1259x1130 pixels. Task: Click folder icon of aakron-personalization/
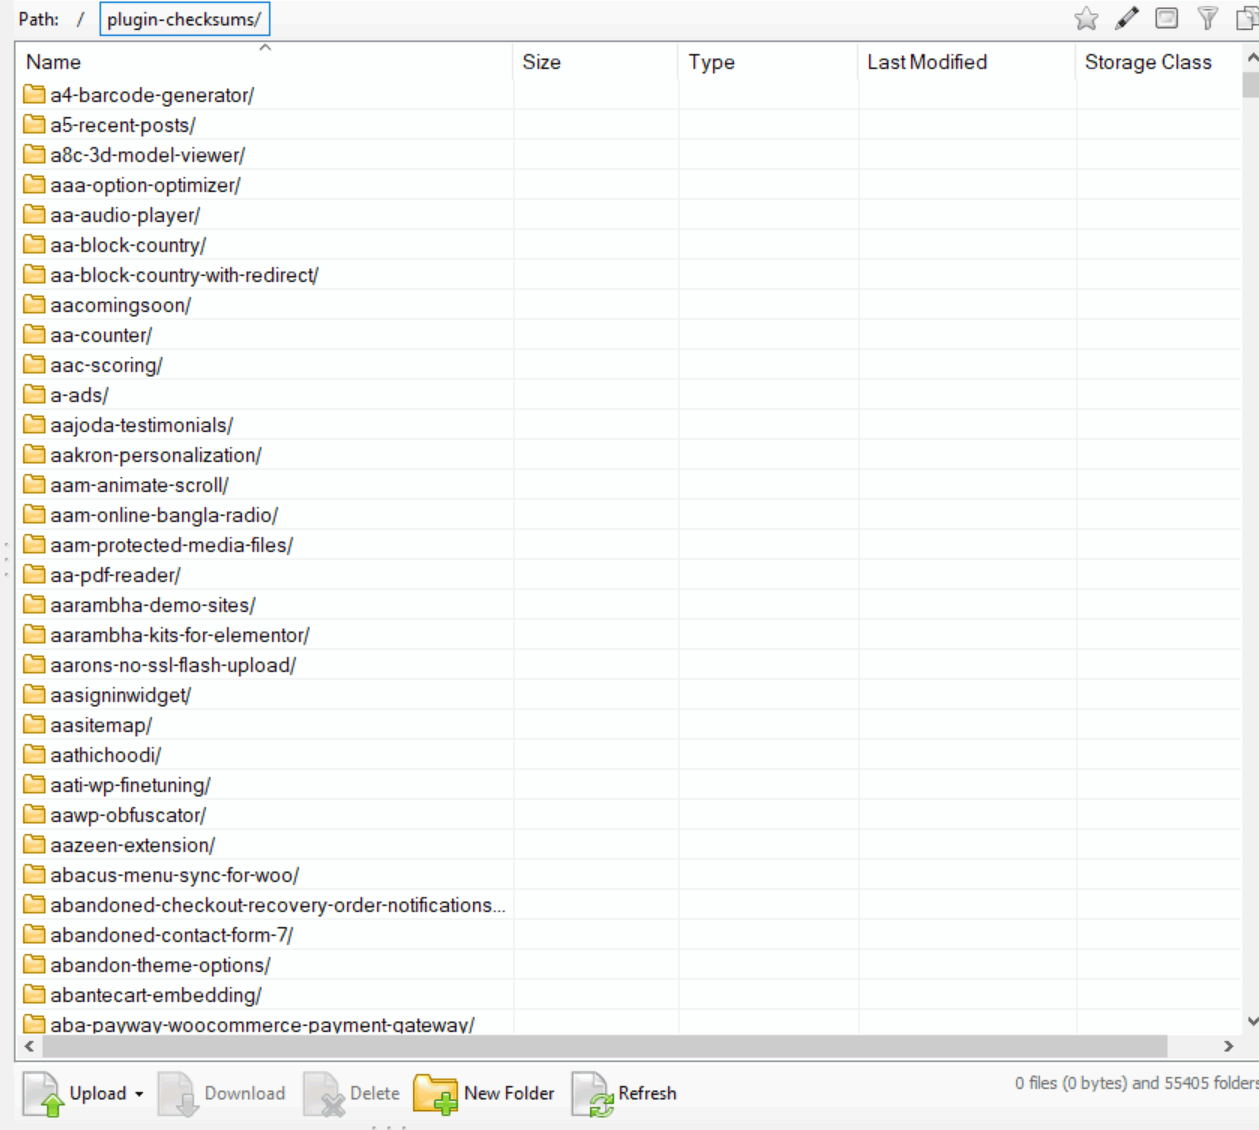[x=35, y=454]
